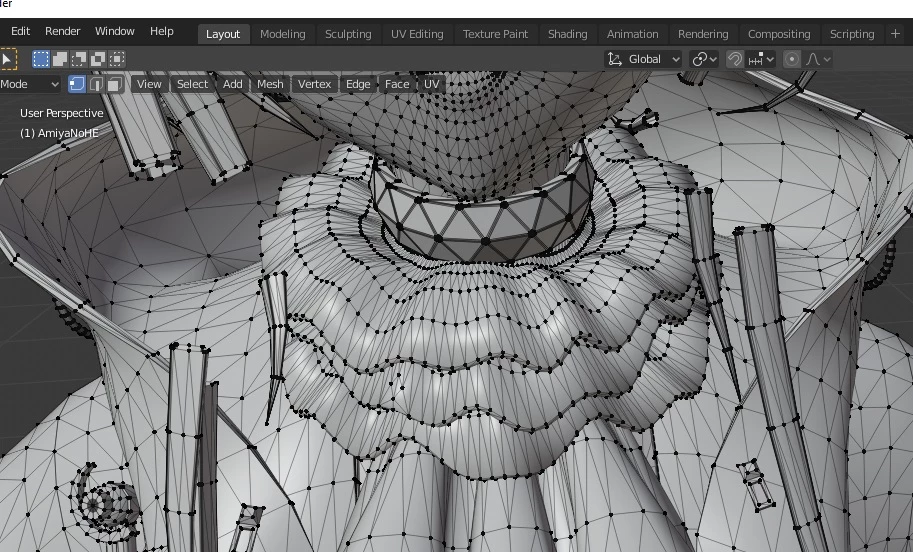Open the viewport Add menu

(x=232, y=84)
